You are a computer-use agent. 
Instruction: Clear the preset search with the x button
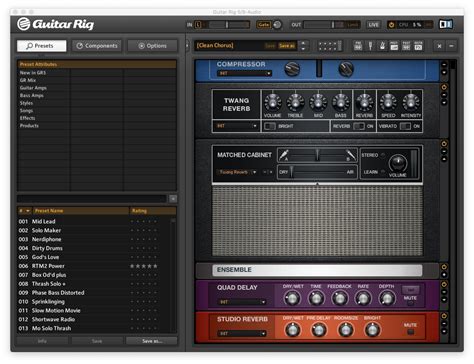173,199
